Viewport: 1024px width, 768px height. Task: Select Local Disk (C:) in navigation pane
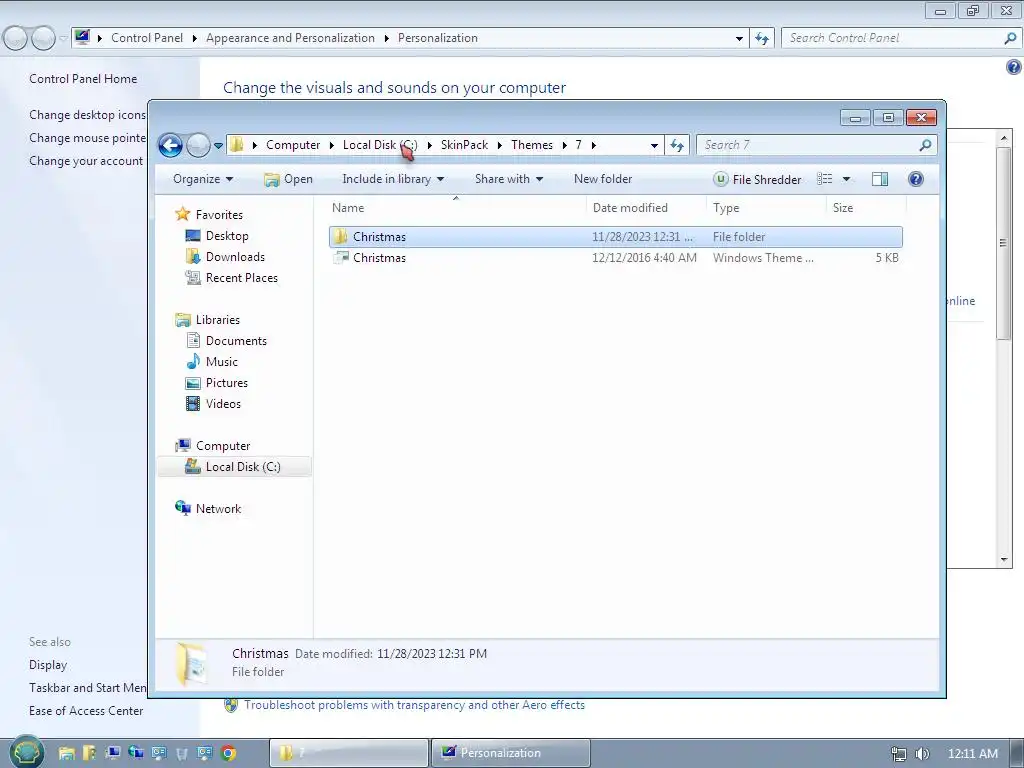tap(234, 466)
